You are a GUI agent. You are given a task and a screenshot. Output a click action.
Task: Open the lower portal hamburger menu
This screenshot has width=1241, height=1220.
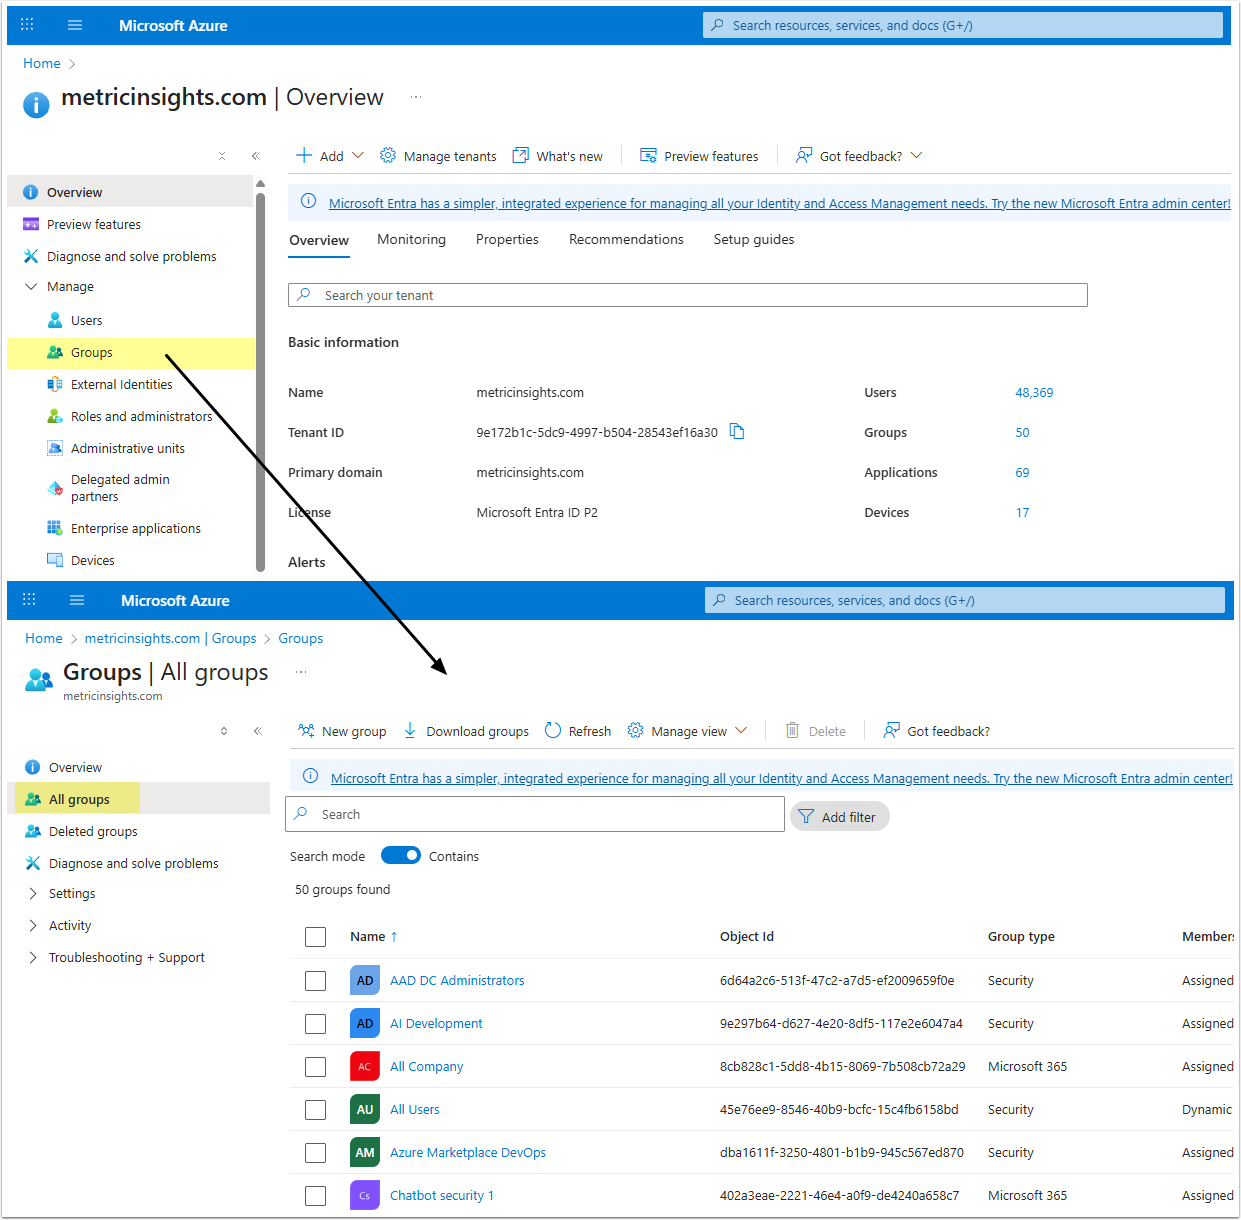[x=77, y=600]
